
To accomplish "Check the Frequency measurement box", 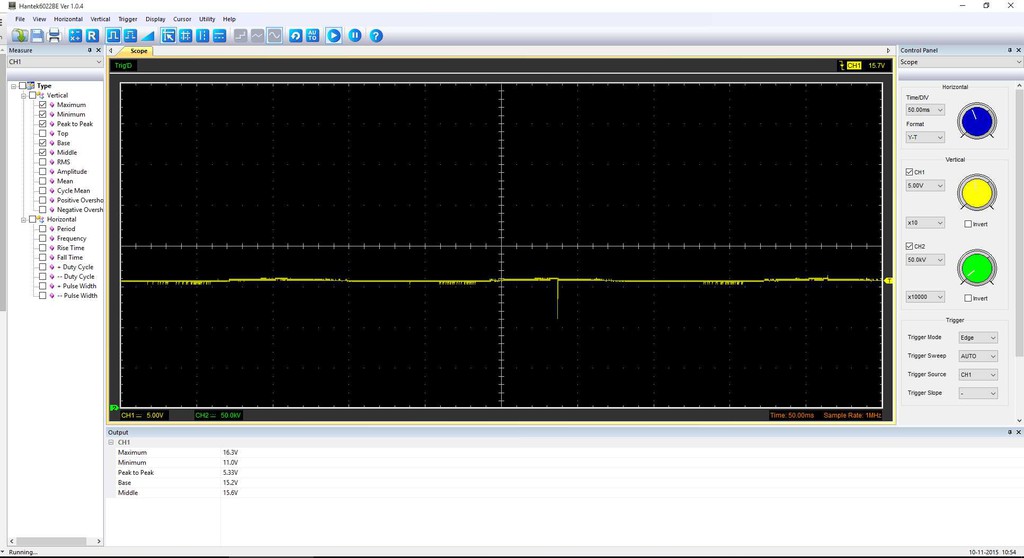I will click(42, 239).
